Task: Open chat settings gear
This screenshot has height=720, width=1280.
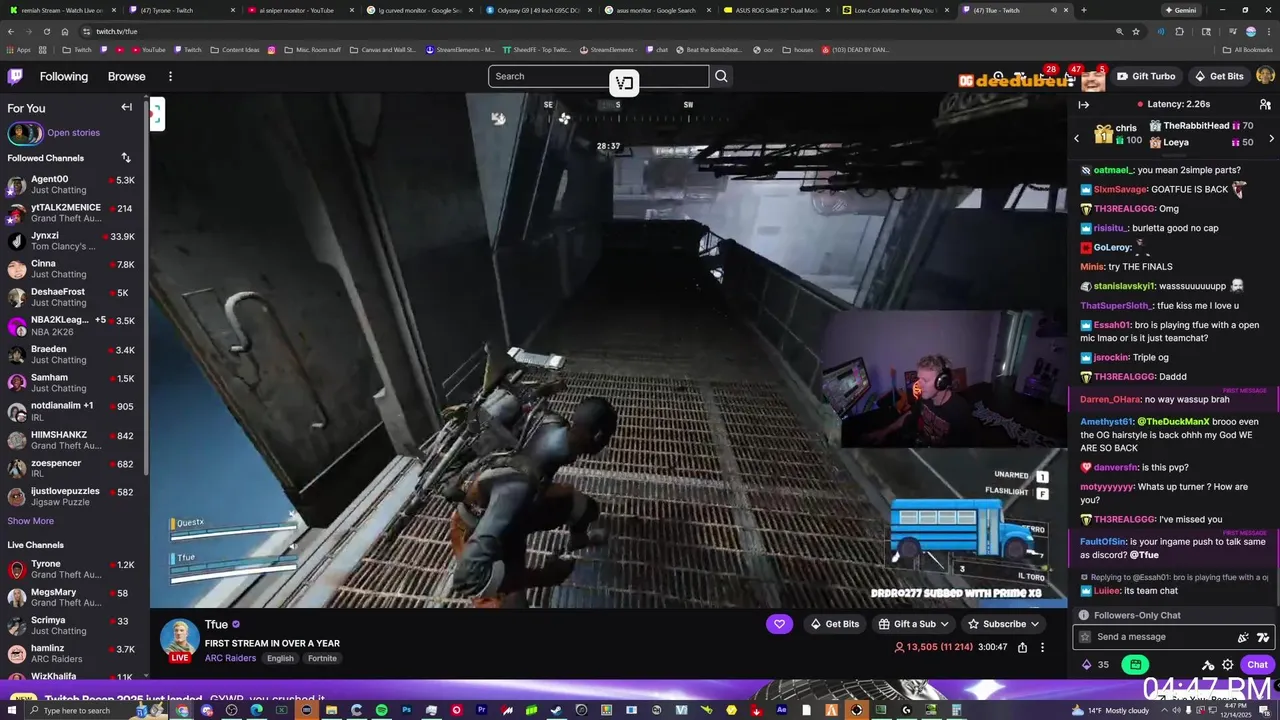Action: point(1227,664)
